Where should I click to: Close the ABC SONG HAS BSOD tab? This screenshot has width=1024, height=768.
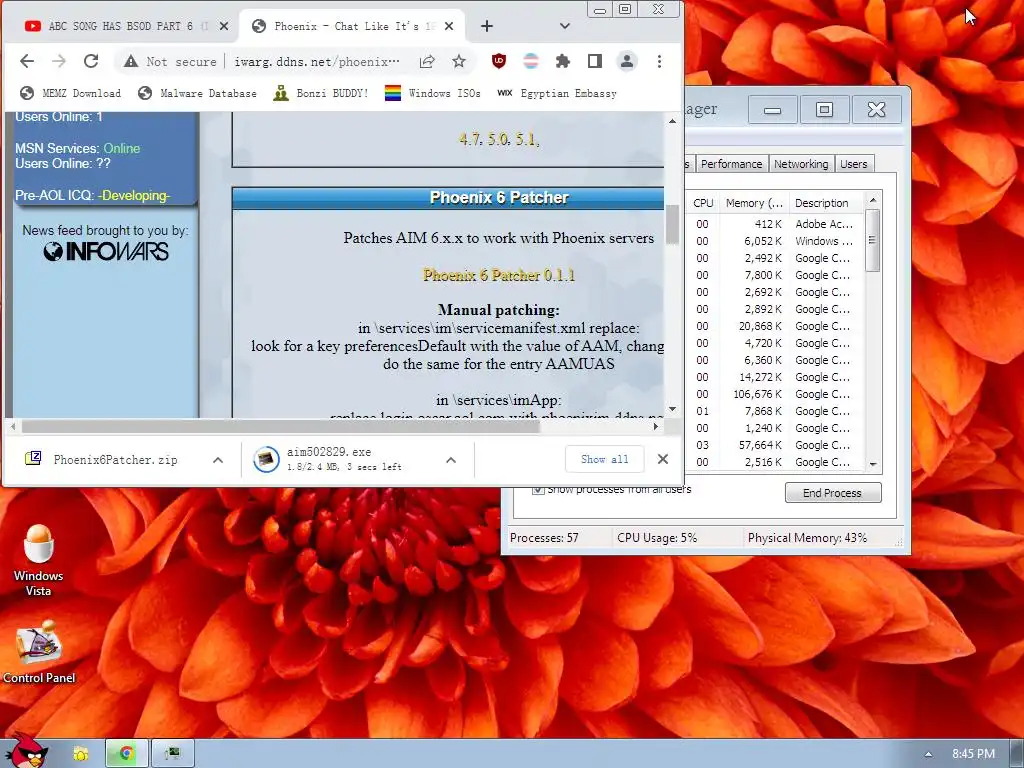(x=224, y=26)
